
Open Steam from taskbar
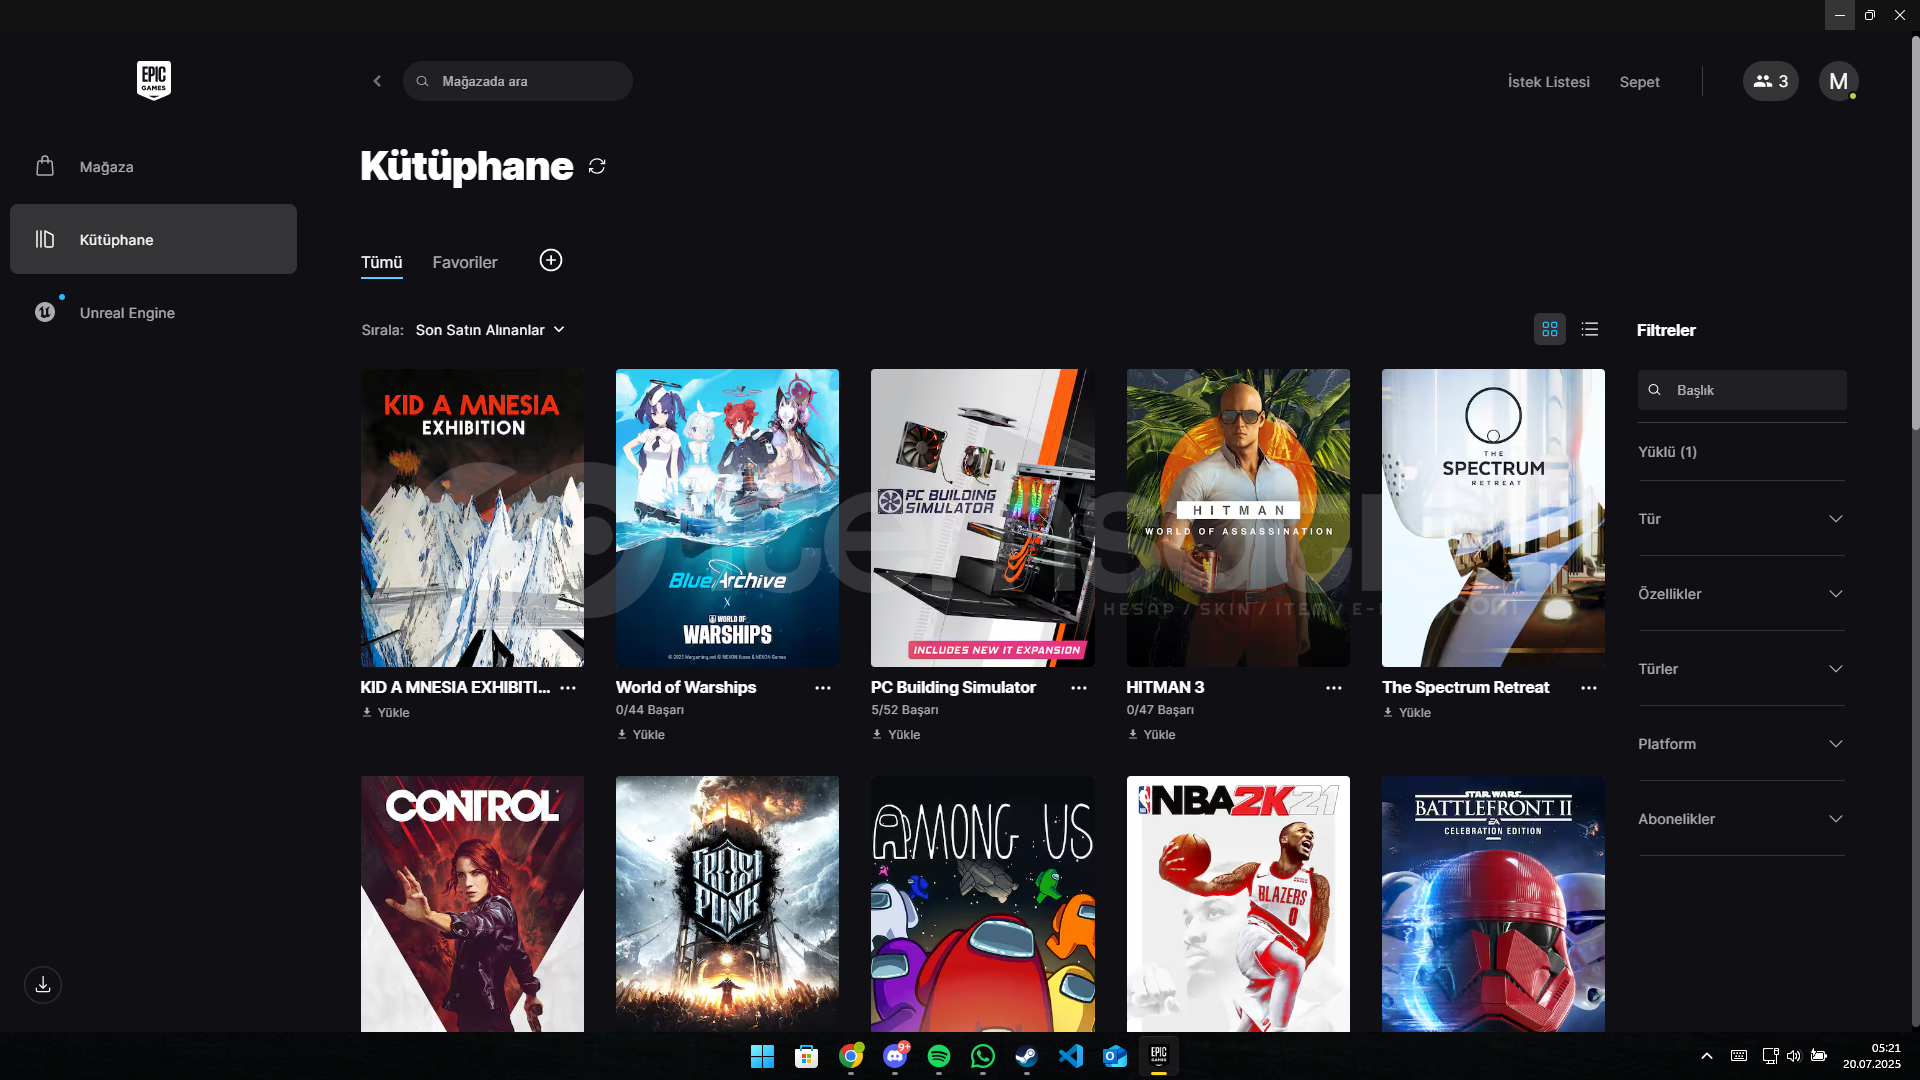[1027, 1056]
